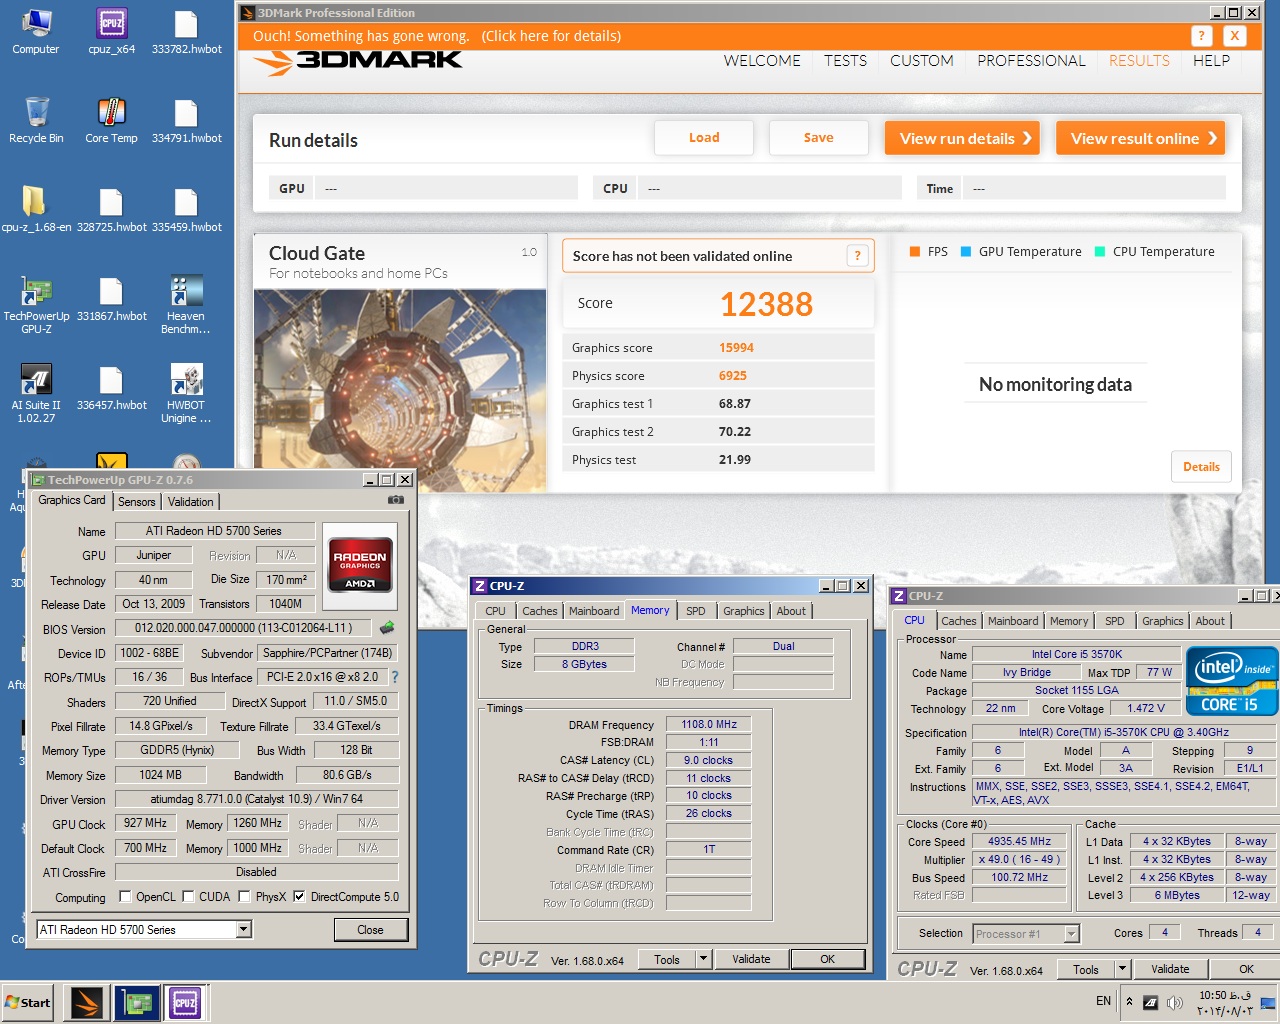1280x1024 pixels.
Task: Click the orange question mark help icon in 3DMark banner
Action: point(1202,36)
